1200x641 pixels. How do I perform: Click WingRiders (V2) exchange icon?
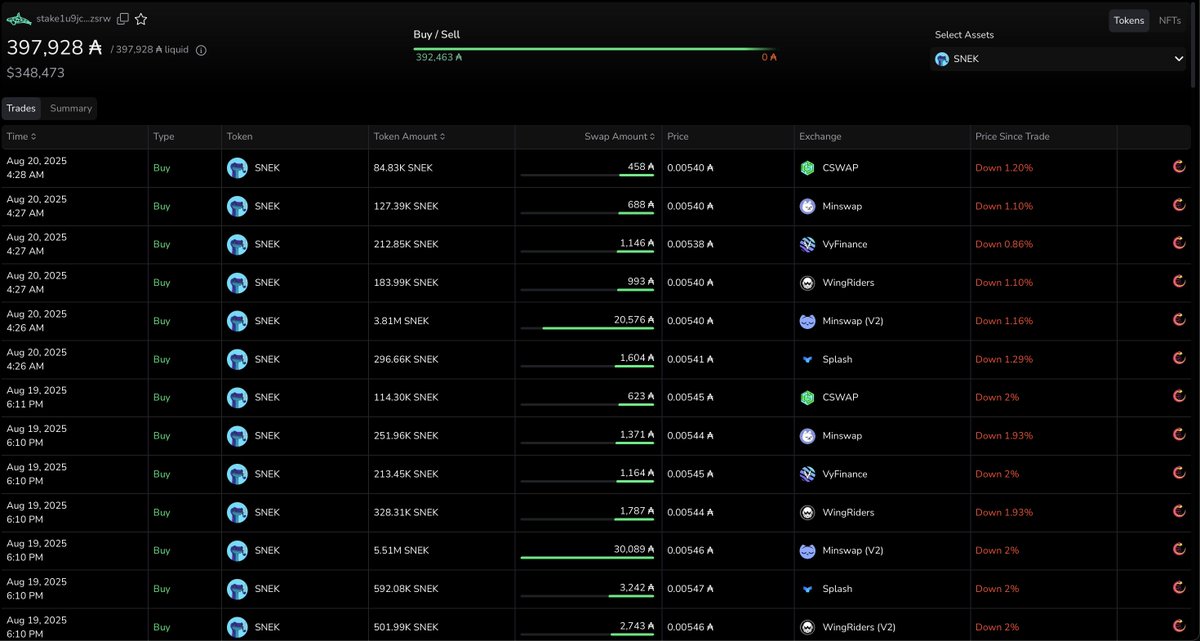807,627
